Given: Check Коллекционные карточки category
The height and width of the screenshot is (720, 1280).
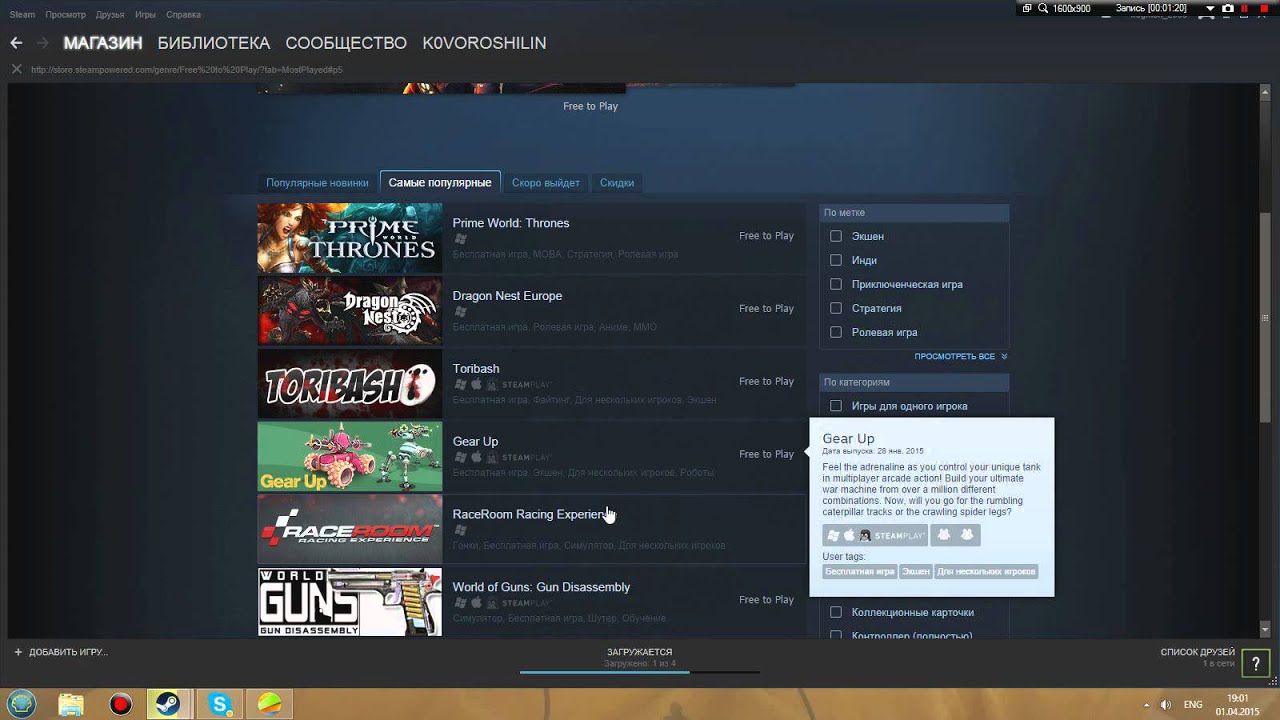Looking at the screenshot, I should (x=836, y=612).
